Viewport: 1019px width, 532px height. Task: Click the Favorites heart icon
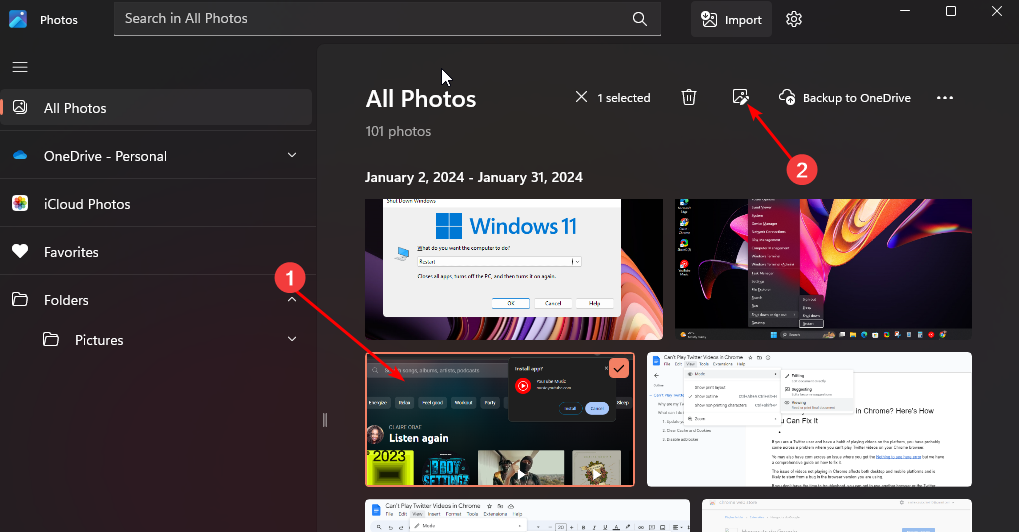point(20,251)
